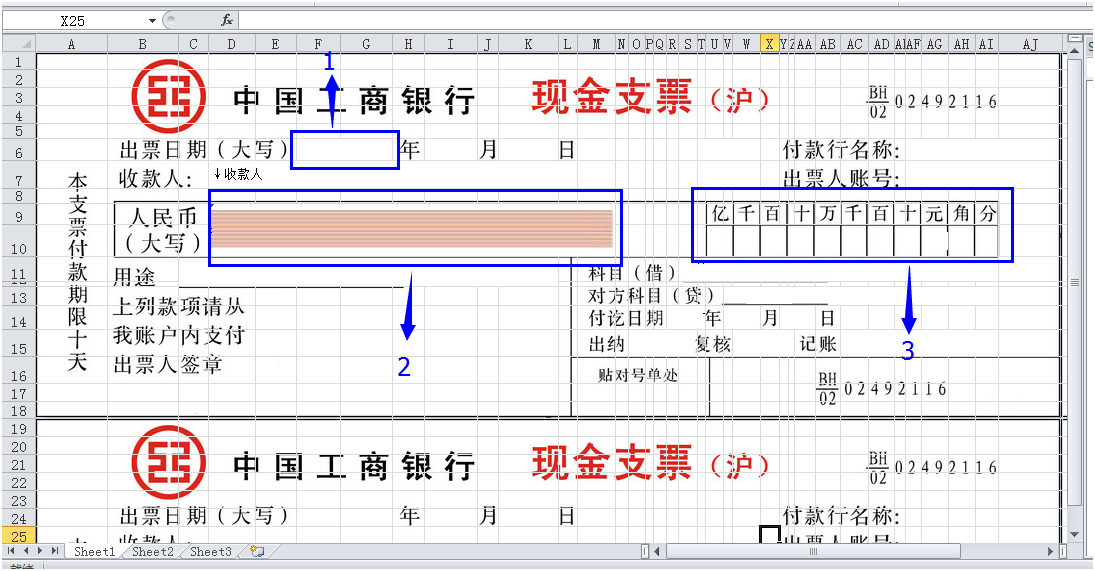The width and height of the screenshot is (1095, 571).
Task: Select highlighted column X header
Action: (x=769, y=44)
